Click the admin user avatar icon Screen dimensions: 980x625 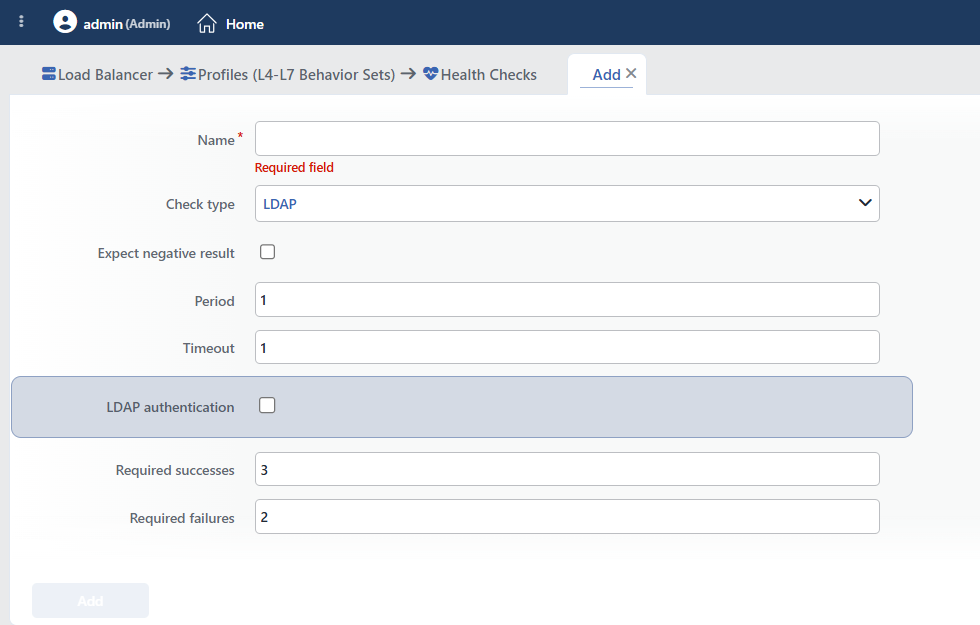pos(65,22)
